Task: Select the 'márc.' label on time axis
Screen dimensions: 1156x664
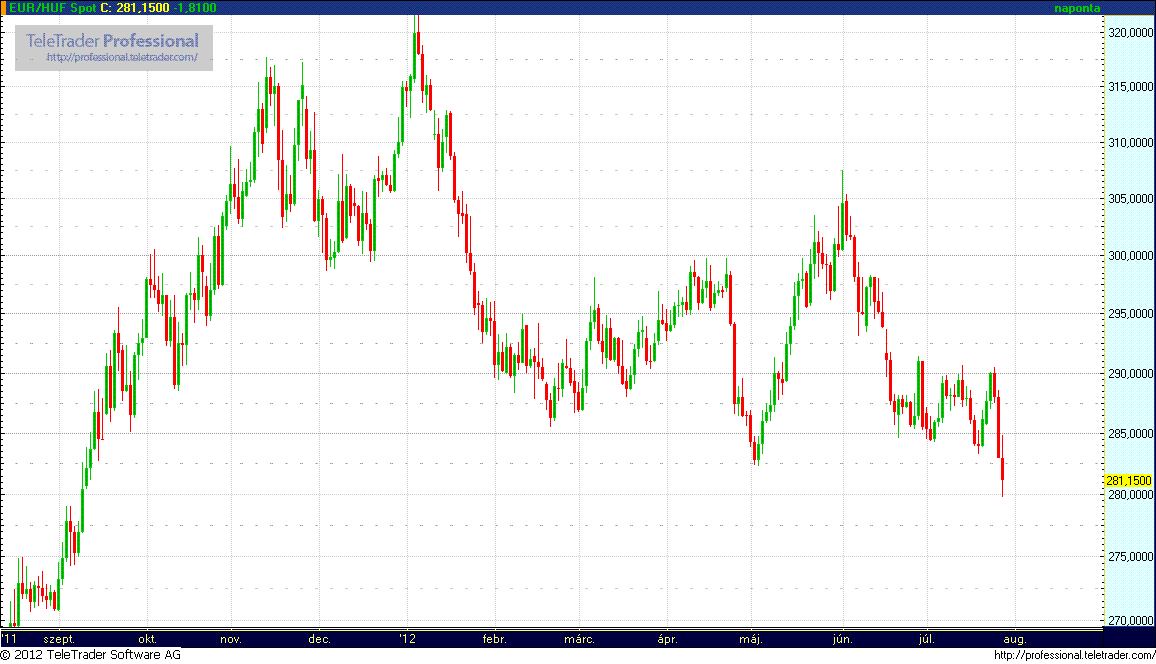Action: pos(579,638)
